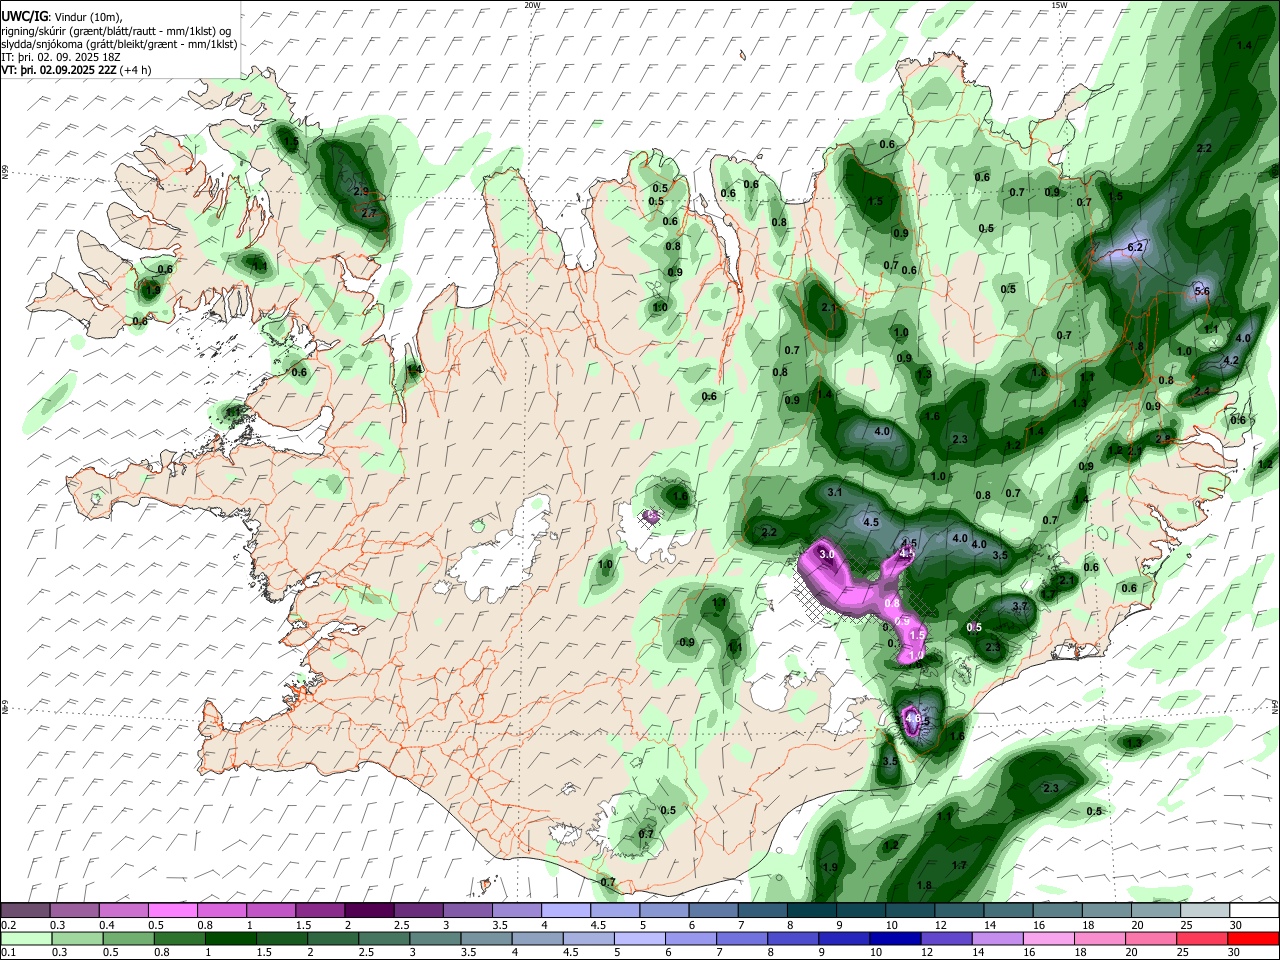
Task: Click the 12 label in the upper legend row
Action: click(941, 925)
